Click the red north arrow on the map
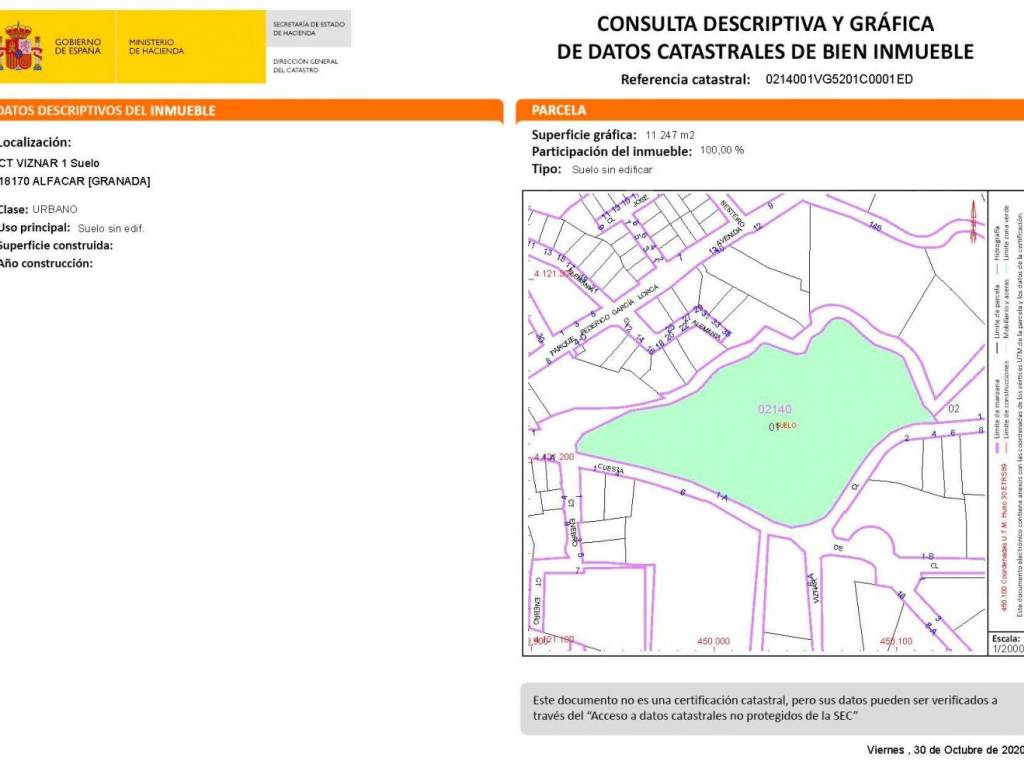Viewport: 1024px width, 768px height. 972,222
